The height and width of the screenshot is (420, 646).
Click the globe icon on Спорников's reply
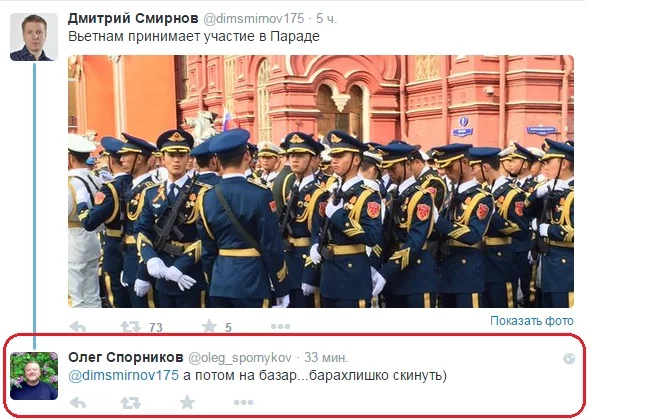[x=569, y=359]
